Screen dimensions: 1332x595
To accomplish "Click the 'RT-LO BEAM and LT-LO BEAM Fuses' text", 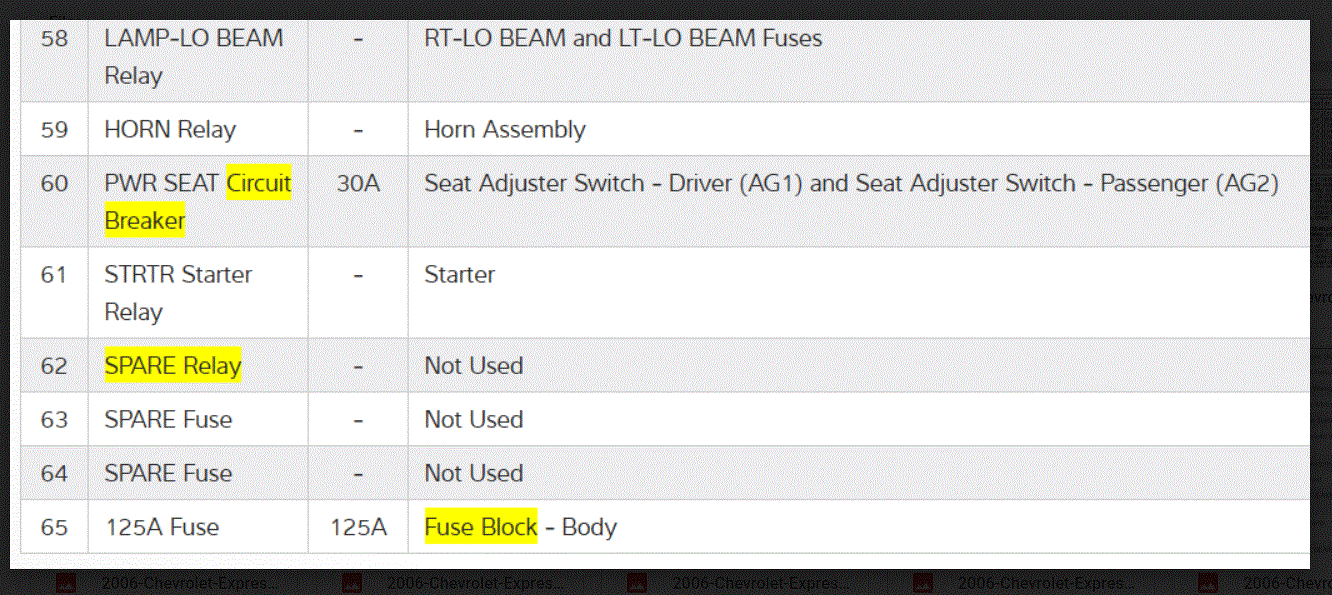I will [x=623, y=39].
